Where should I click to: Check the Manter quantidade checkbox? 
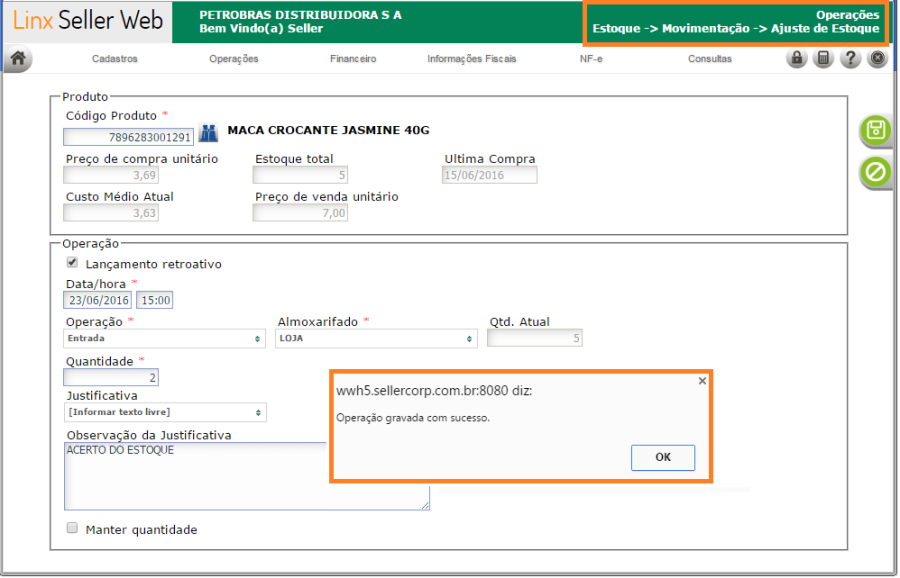72,528
